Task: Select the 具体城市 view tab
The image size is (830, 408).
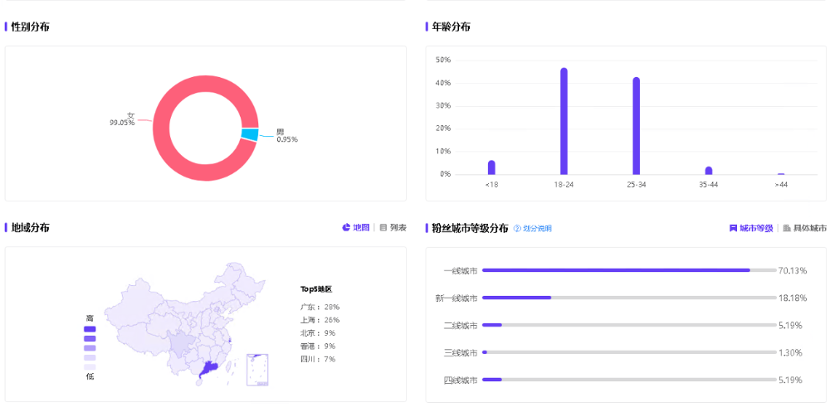Action: [x=810, y=228]
